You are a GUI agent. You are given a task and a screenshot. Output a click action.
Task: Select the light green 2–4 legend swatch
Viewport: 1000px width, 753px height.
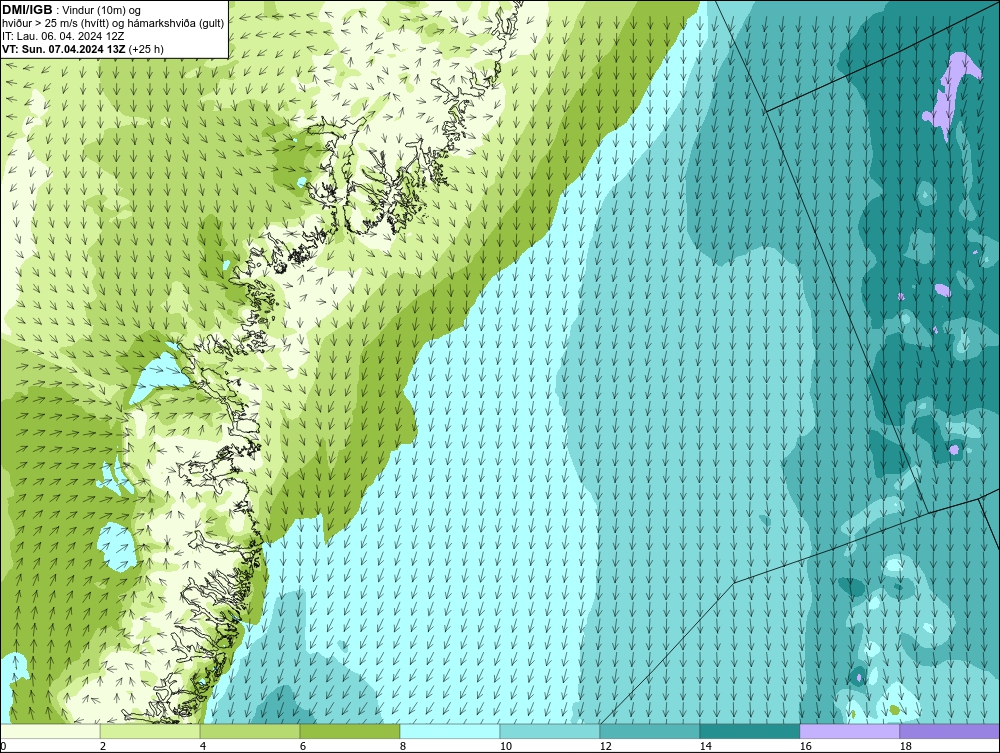click(x=150, y=731)
